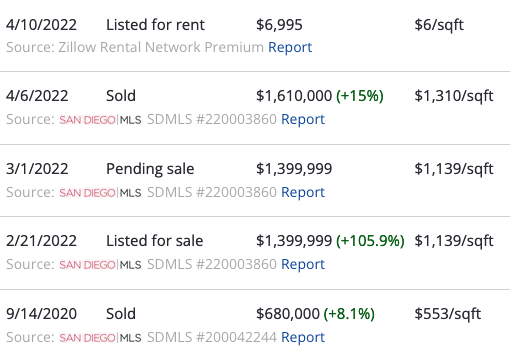The width and height of the screenshot is (510, 361).
Task: Click the +8.1% price change indicator
Action: 349,314
